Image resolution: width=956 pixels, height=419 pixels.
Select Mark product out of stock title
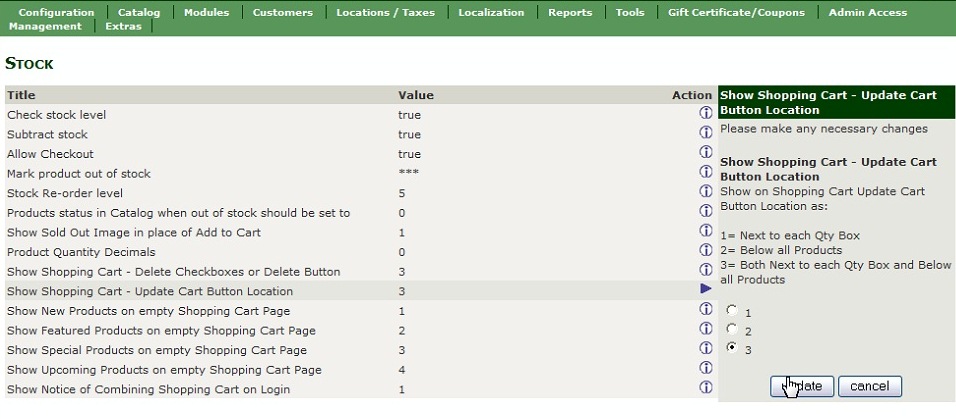pyautogui.click(x=79, y=174)
